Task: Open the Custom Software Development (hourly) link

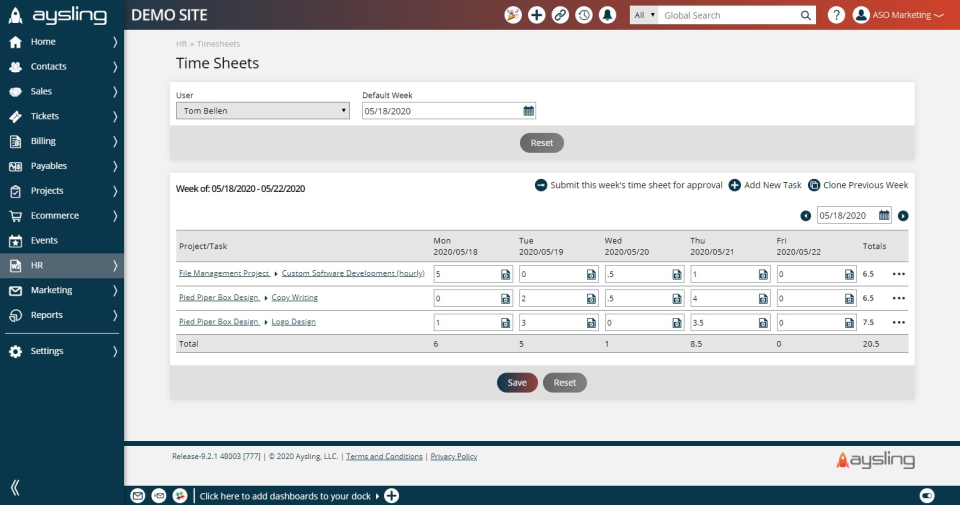Action: pos(353,273)
